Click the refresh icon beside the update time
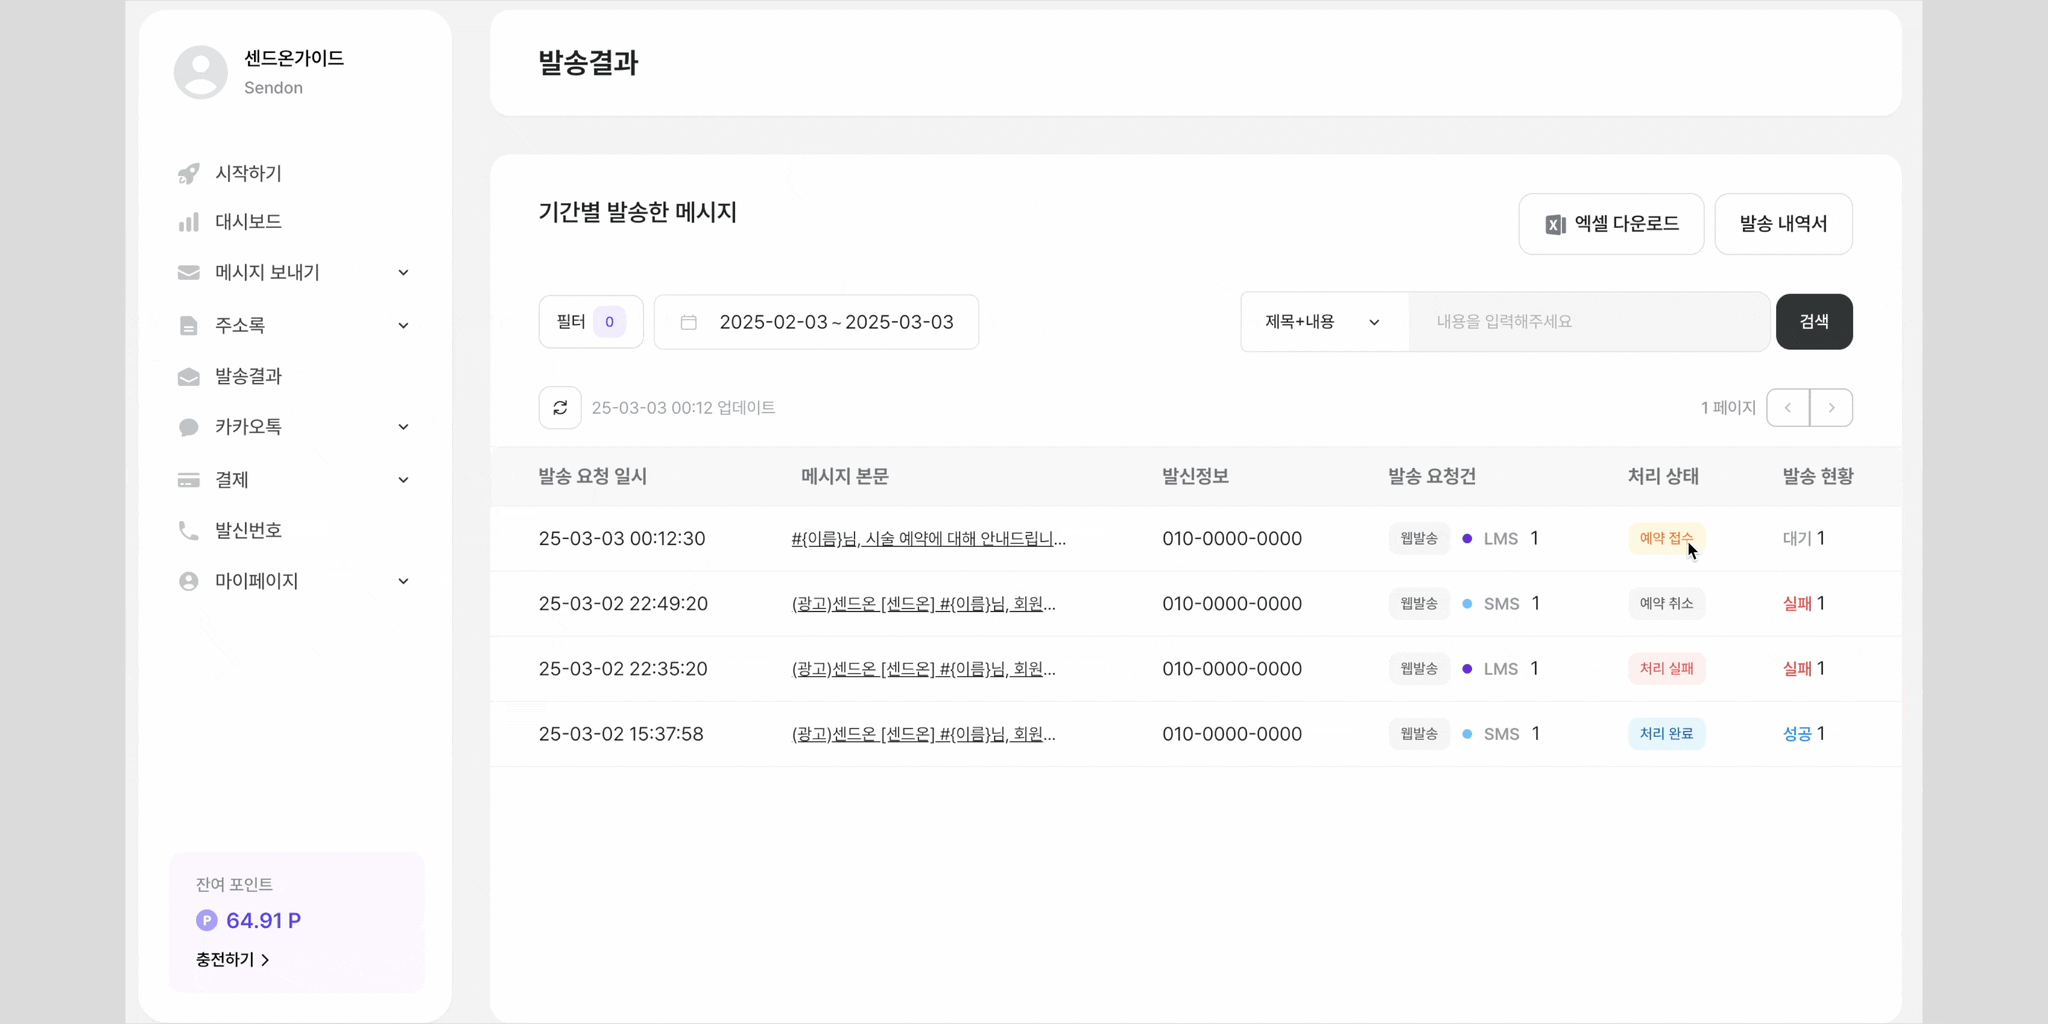The image size is (2048, 1024). tap(560, 408)
